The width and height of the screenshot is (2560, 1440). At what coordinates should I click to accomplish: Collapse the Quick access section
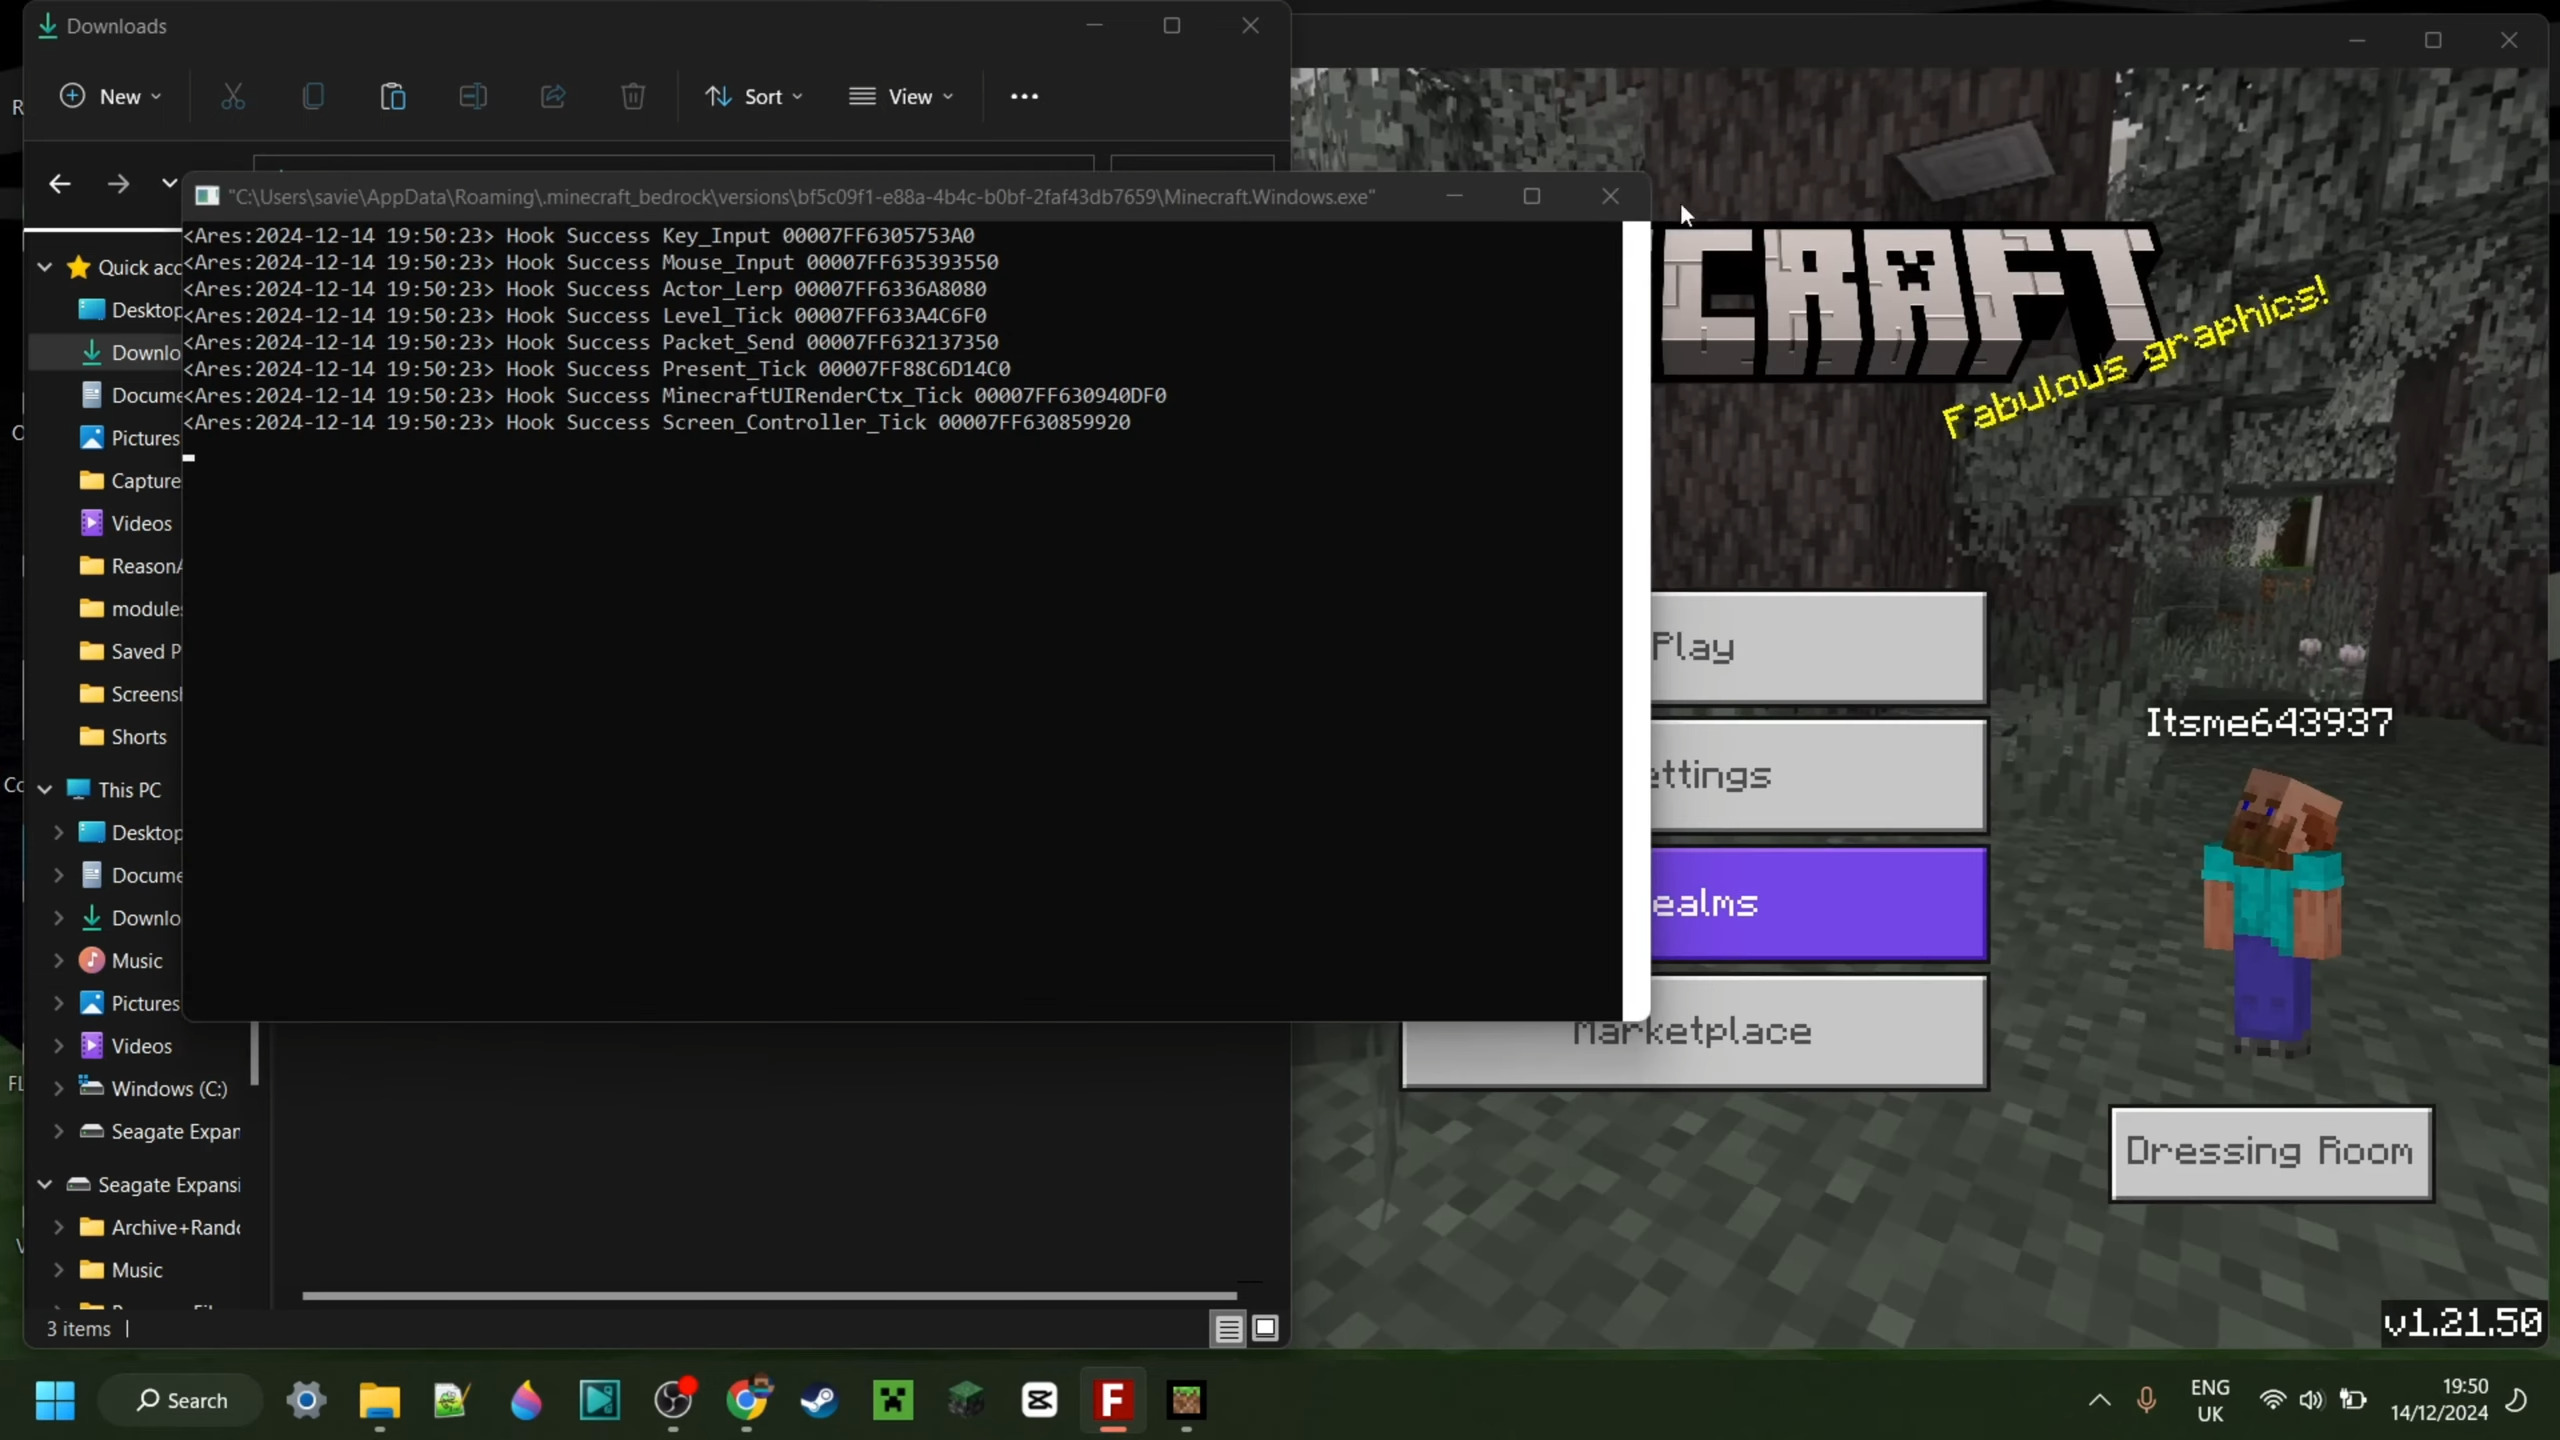coord(45,267)
